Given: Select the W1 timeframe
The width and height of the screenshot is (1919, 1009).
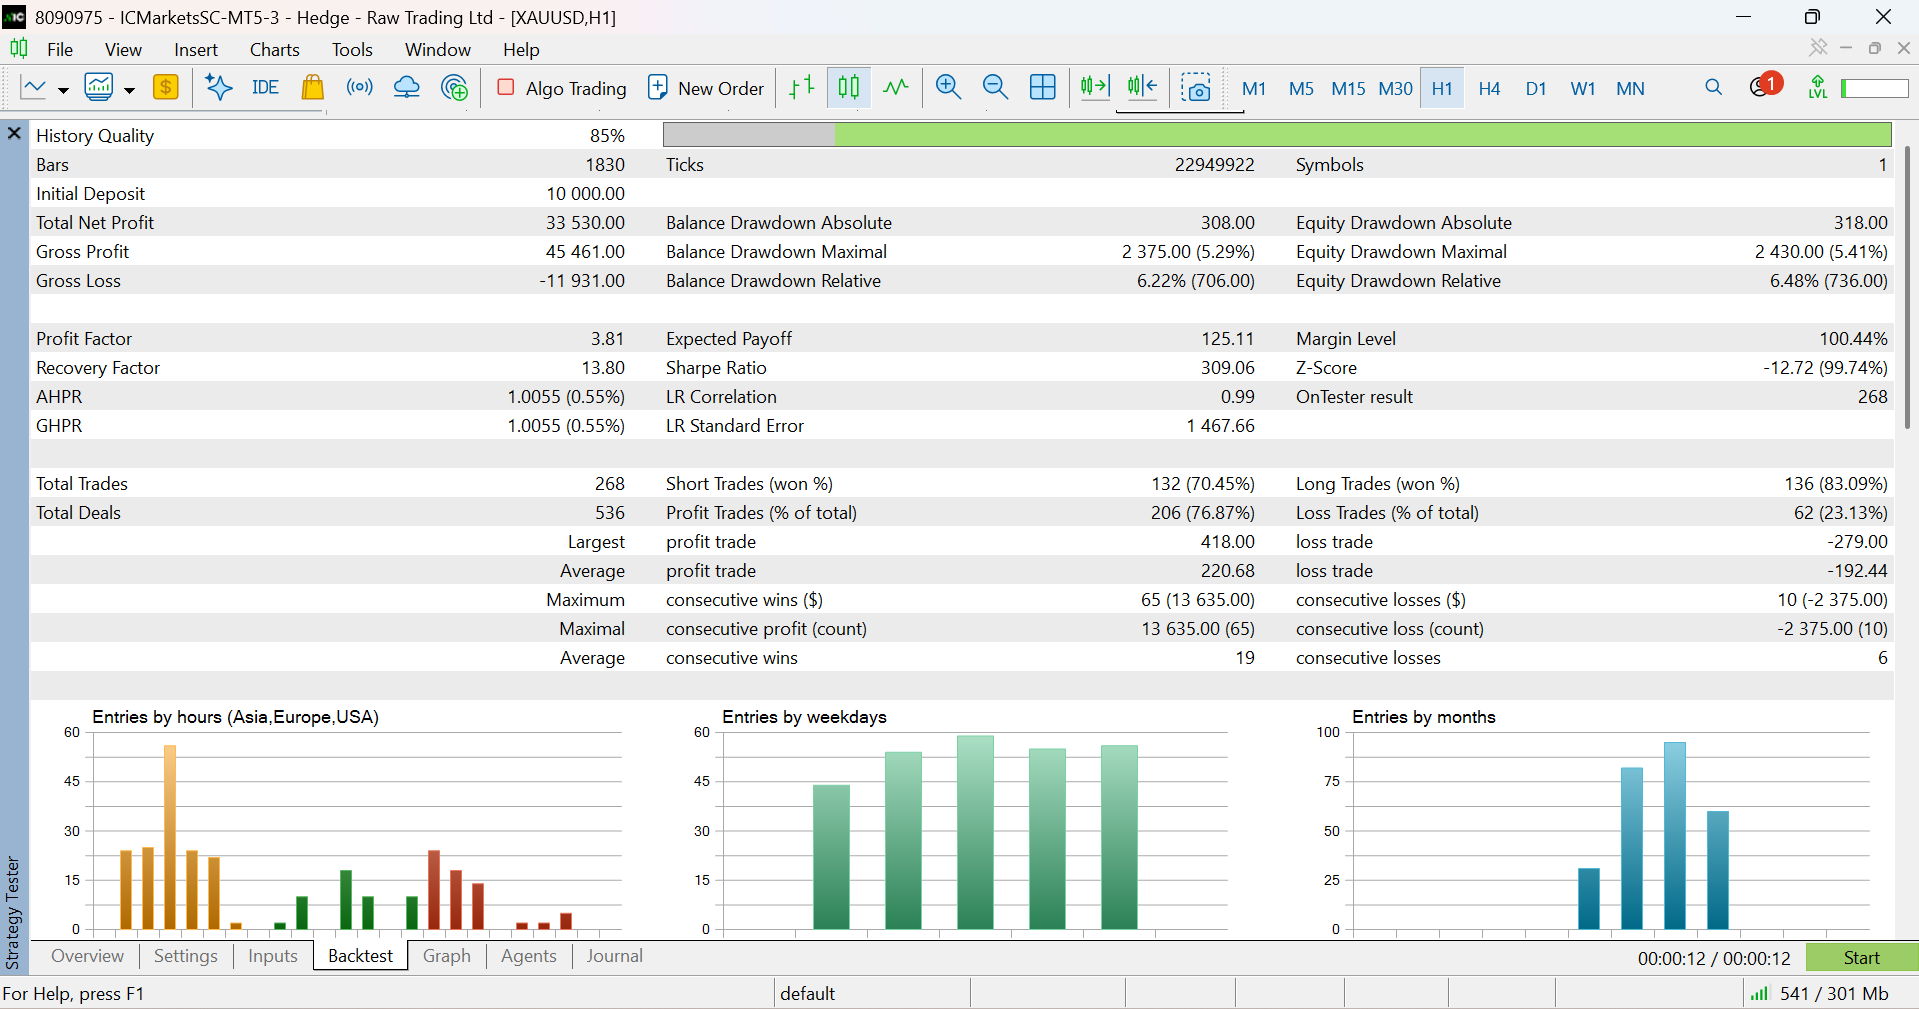Looking at the screenshot, I should point(1583,88).
